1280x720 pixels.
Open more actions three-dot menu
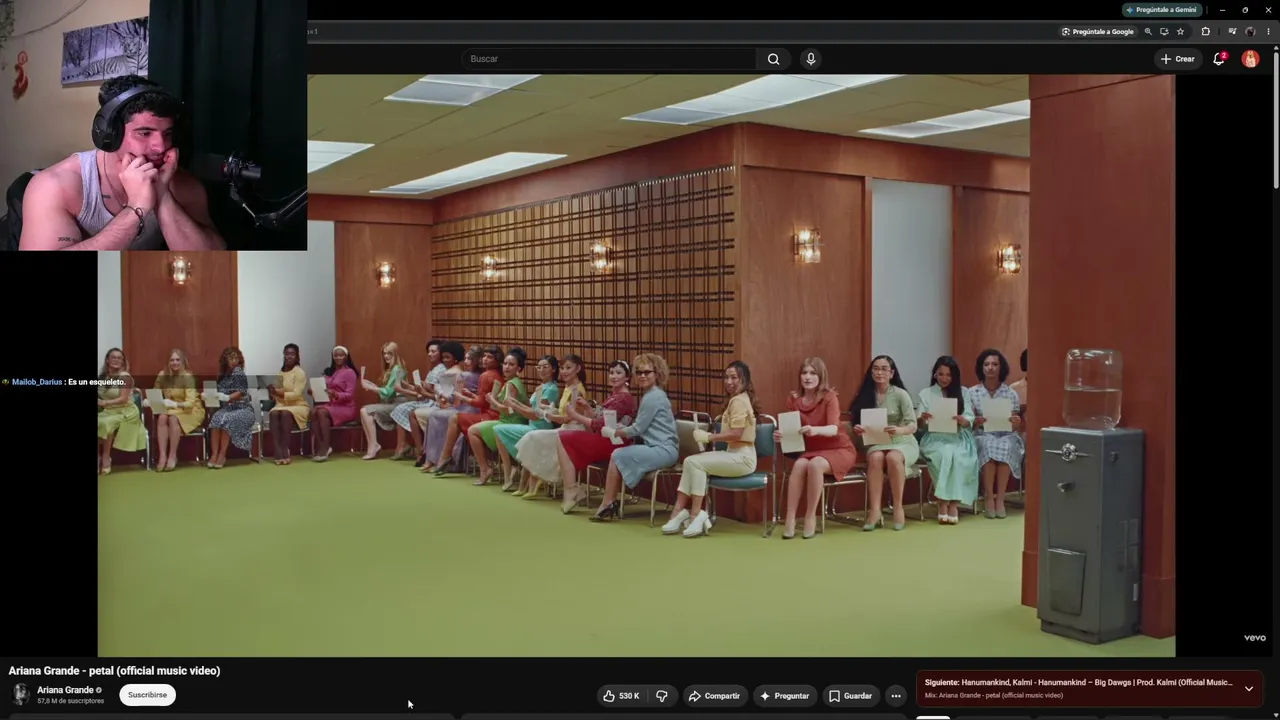(x=896, y=696)
